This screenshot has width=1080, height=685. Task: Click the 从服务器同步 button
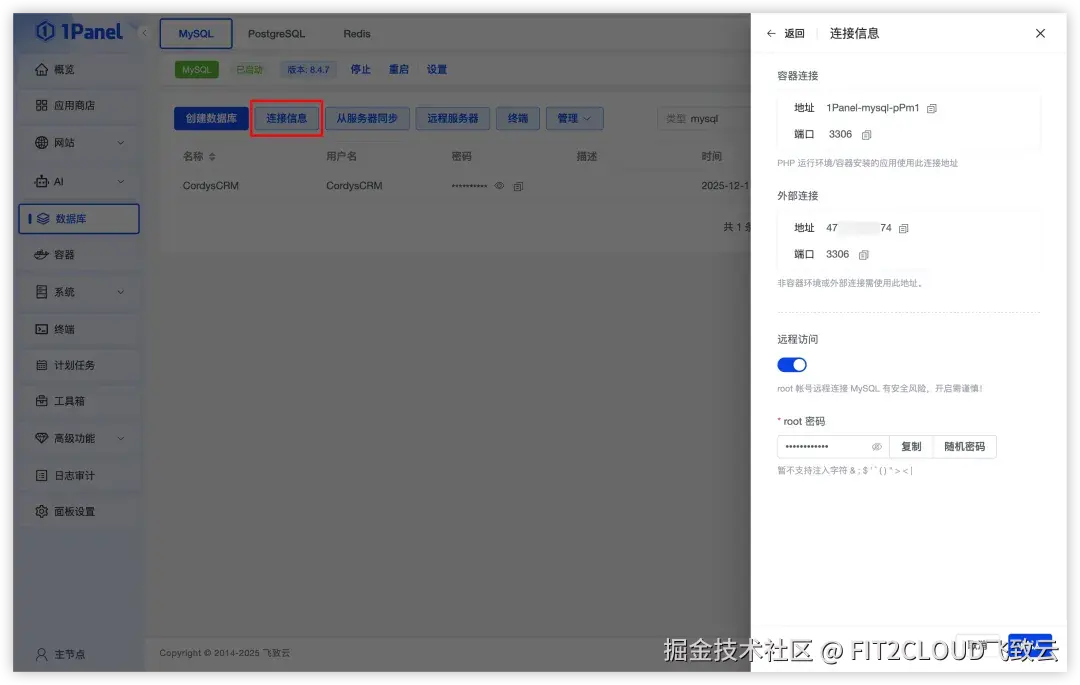point(367,118)
